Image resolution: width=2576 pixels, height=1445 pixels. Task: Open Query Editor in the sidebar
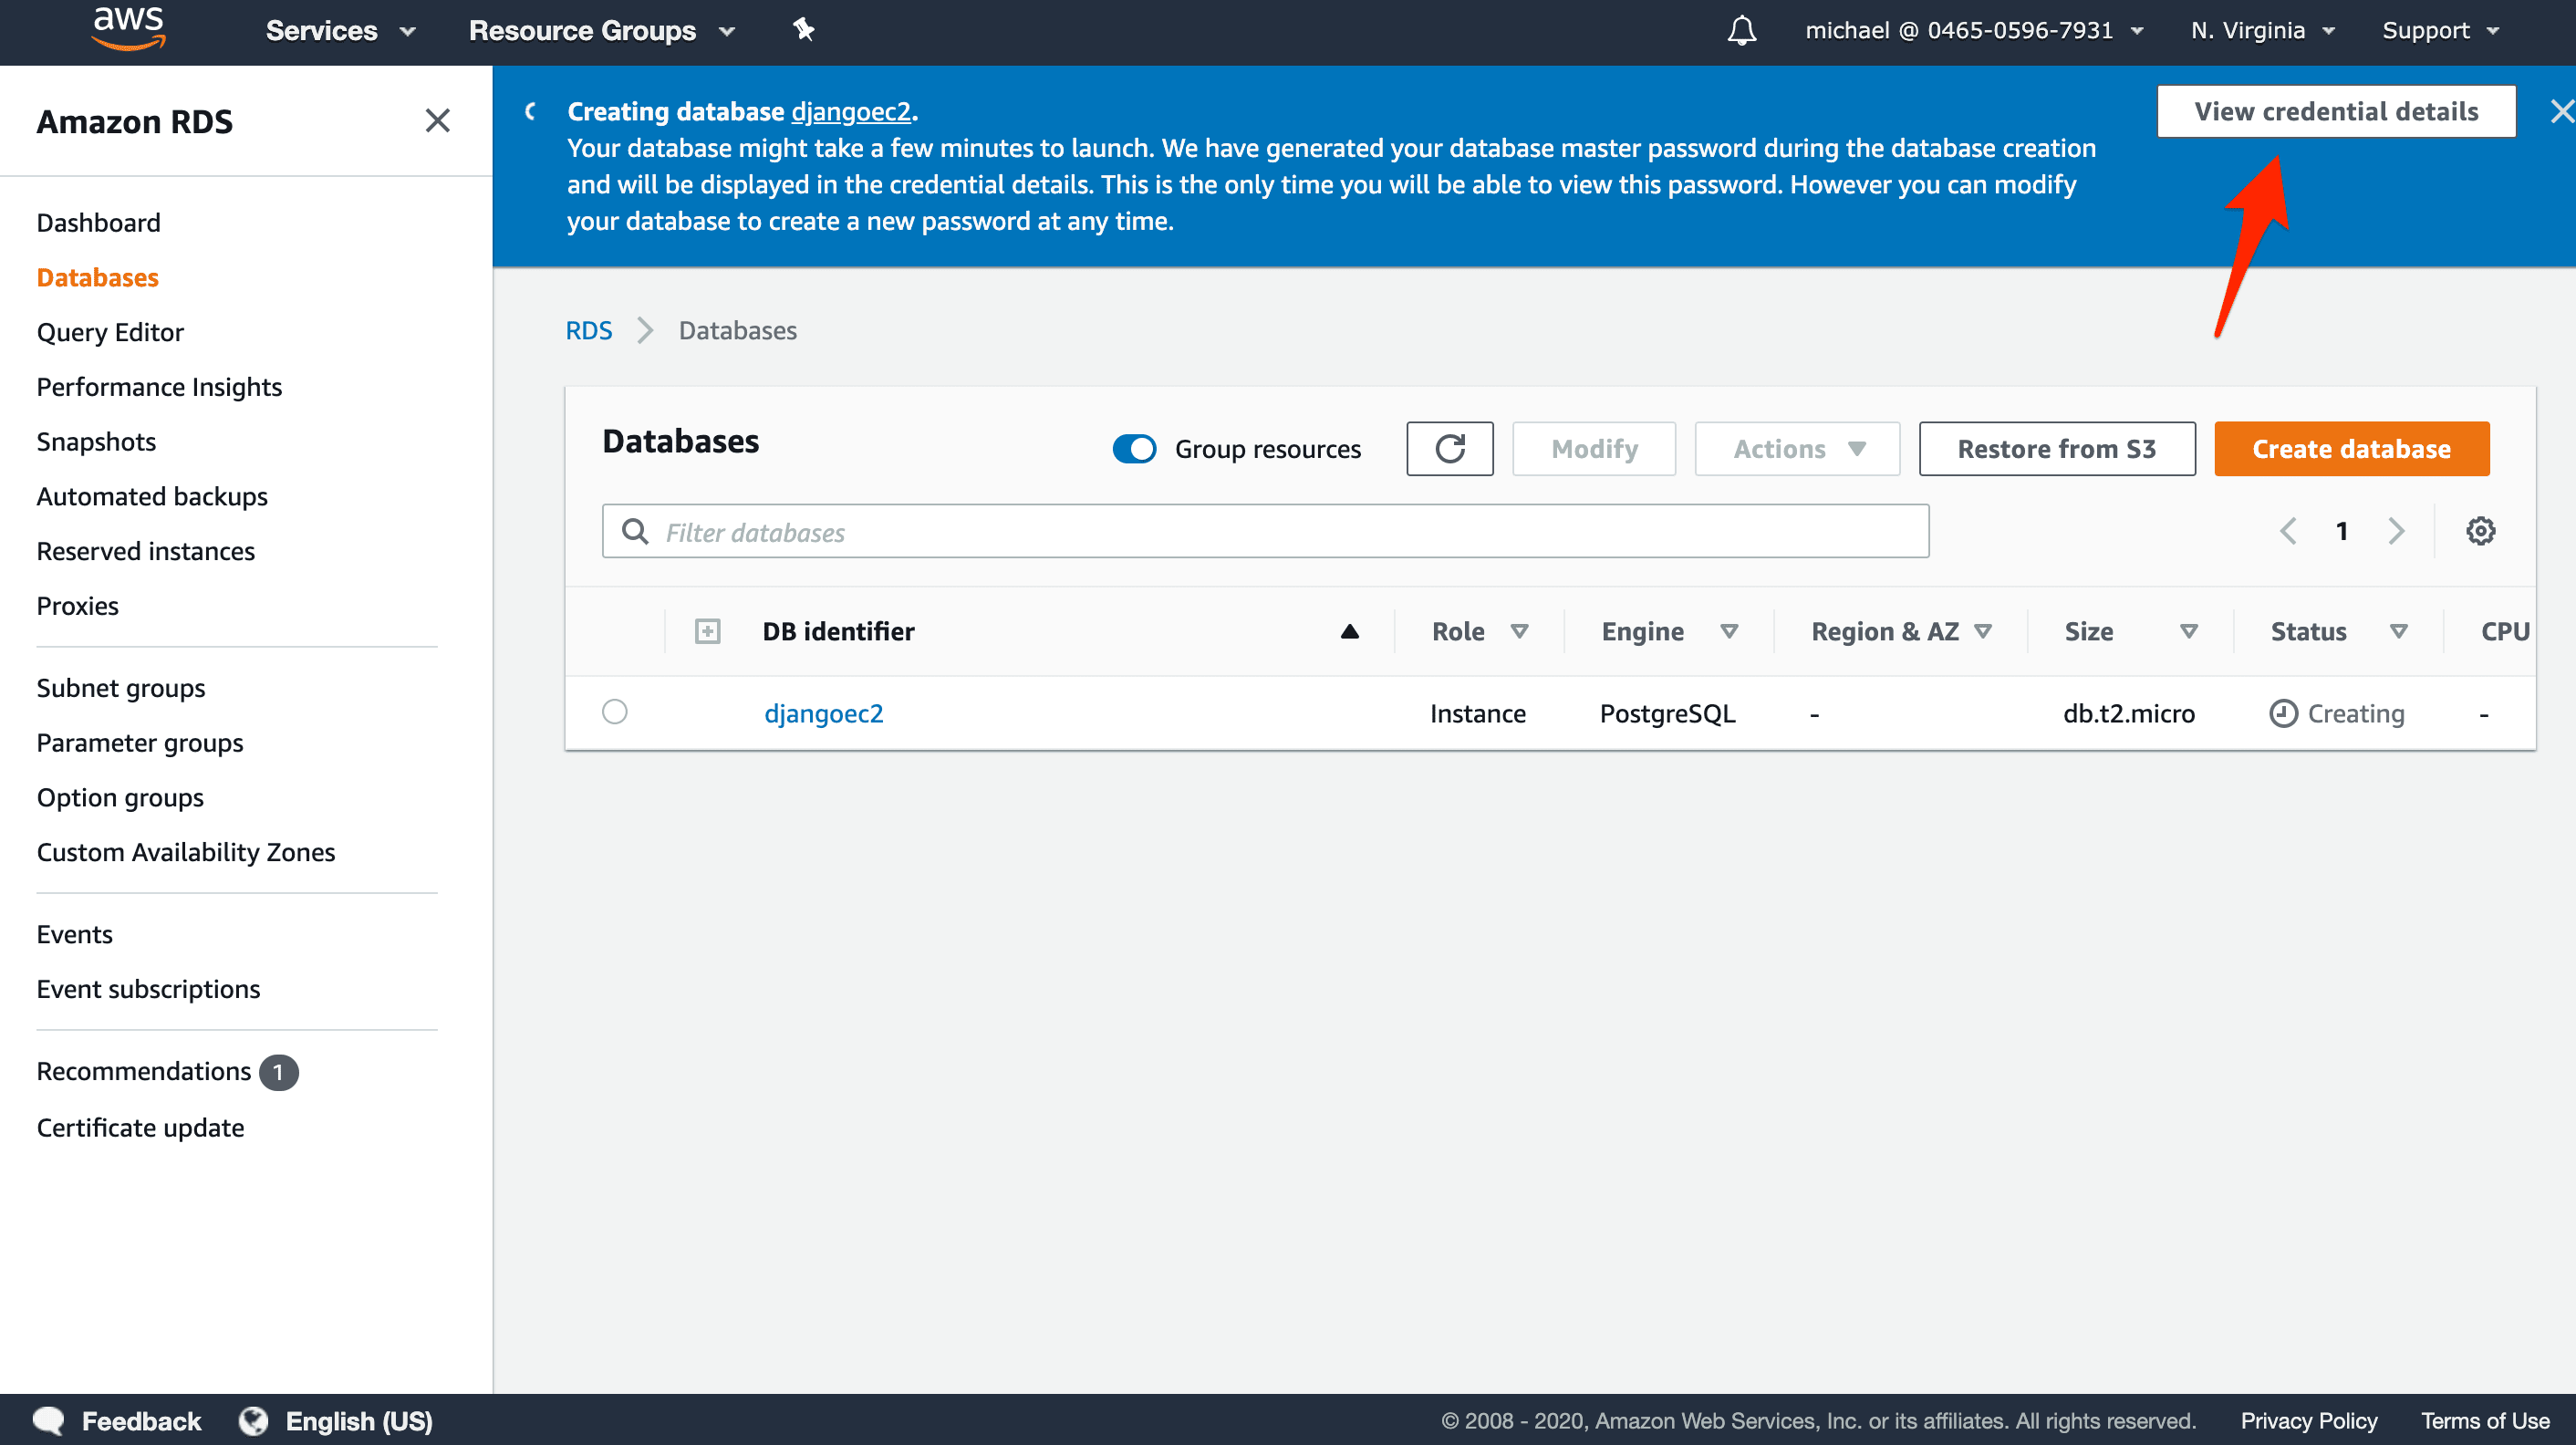[x=110, y=332]
